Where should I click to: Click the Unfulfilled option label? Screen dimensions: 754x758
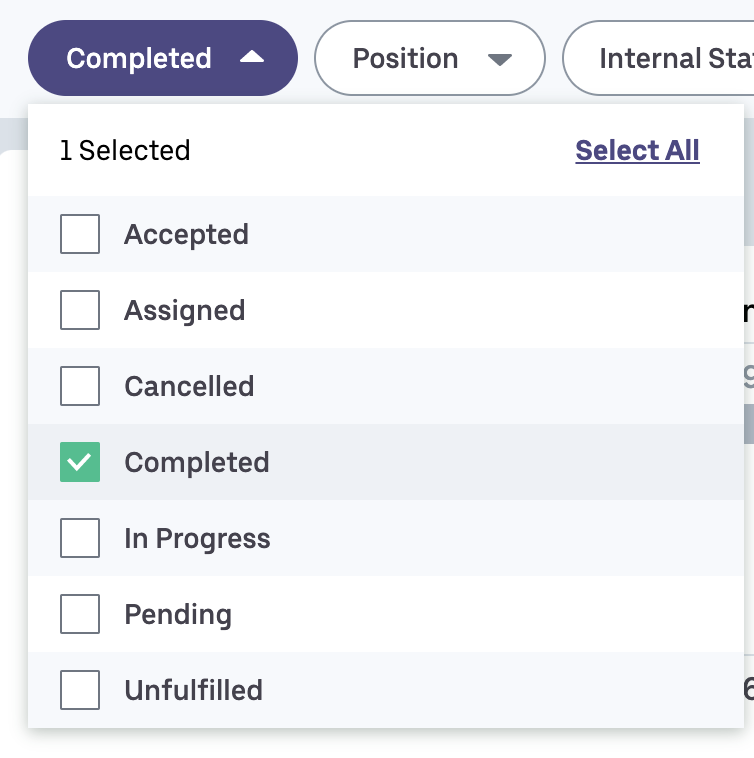[193, 691]
